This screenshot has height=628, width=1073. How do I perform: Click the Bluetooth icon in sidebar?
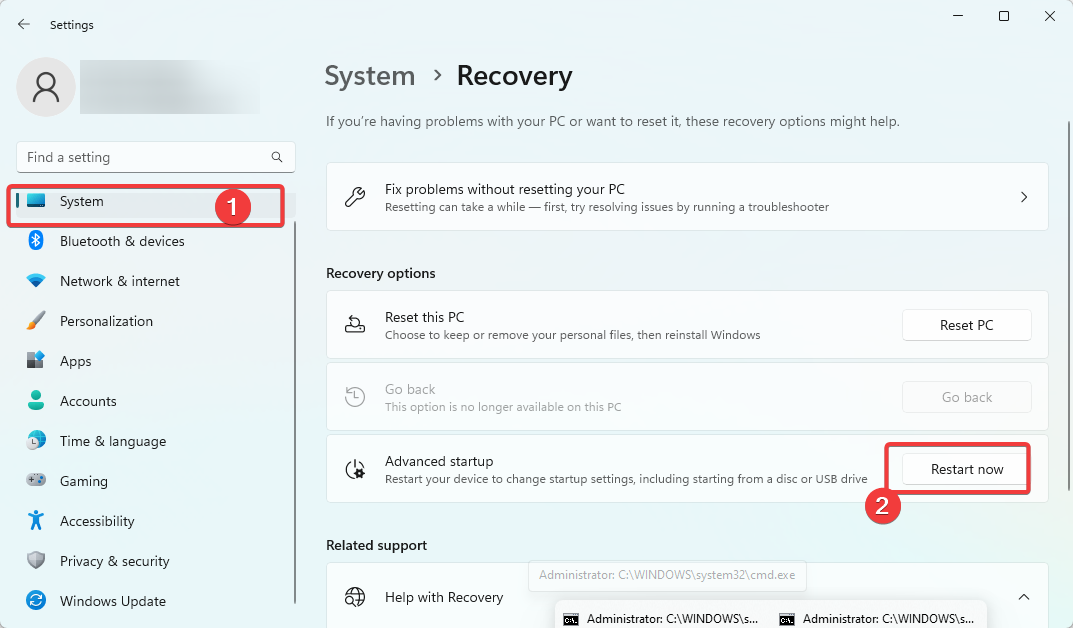36,241
